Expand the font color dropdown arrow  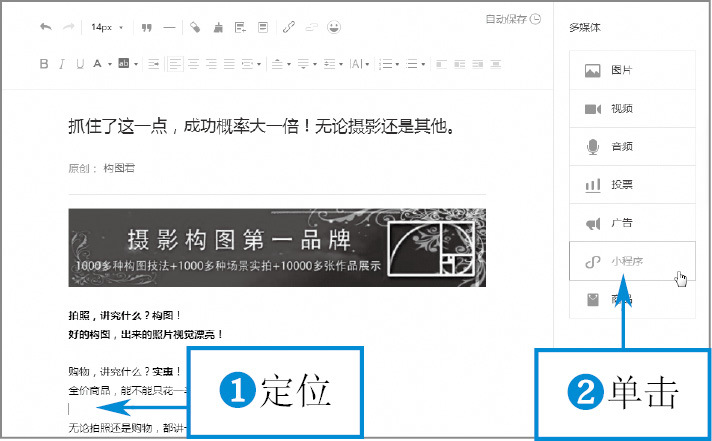coord(110,64)
